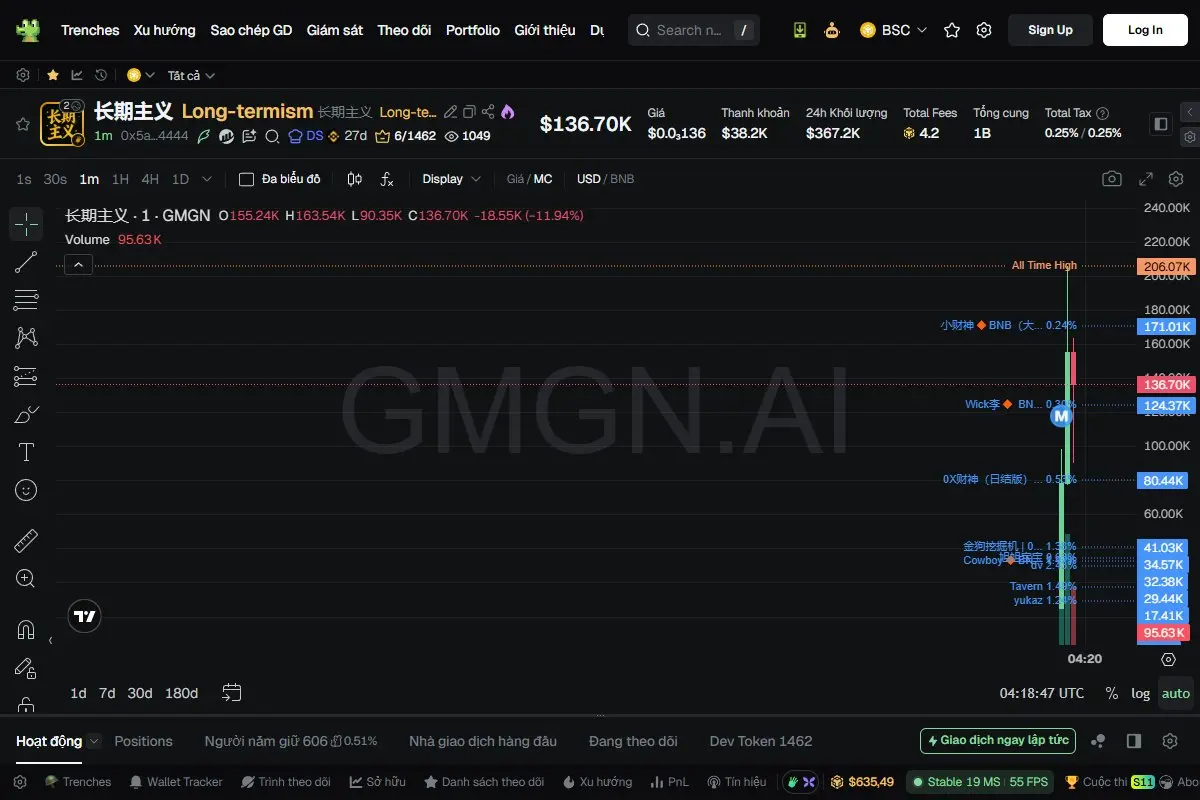This screenshot has height=800, width=1200.
Task: Open the go-to-date calendar
Action: click(x=232, y=692)
